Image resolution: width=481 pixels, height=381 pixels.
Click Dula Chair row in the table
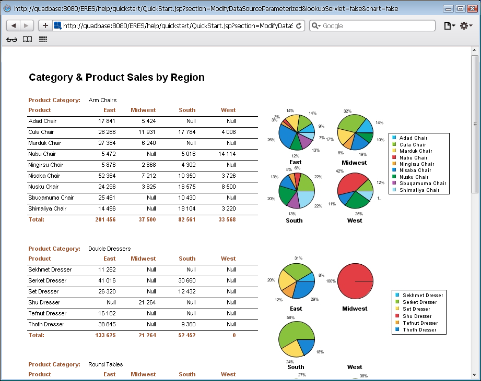click(142, 132)
